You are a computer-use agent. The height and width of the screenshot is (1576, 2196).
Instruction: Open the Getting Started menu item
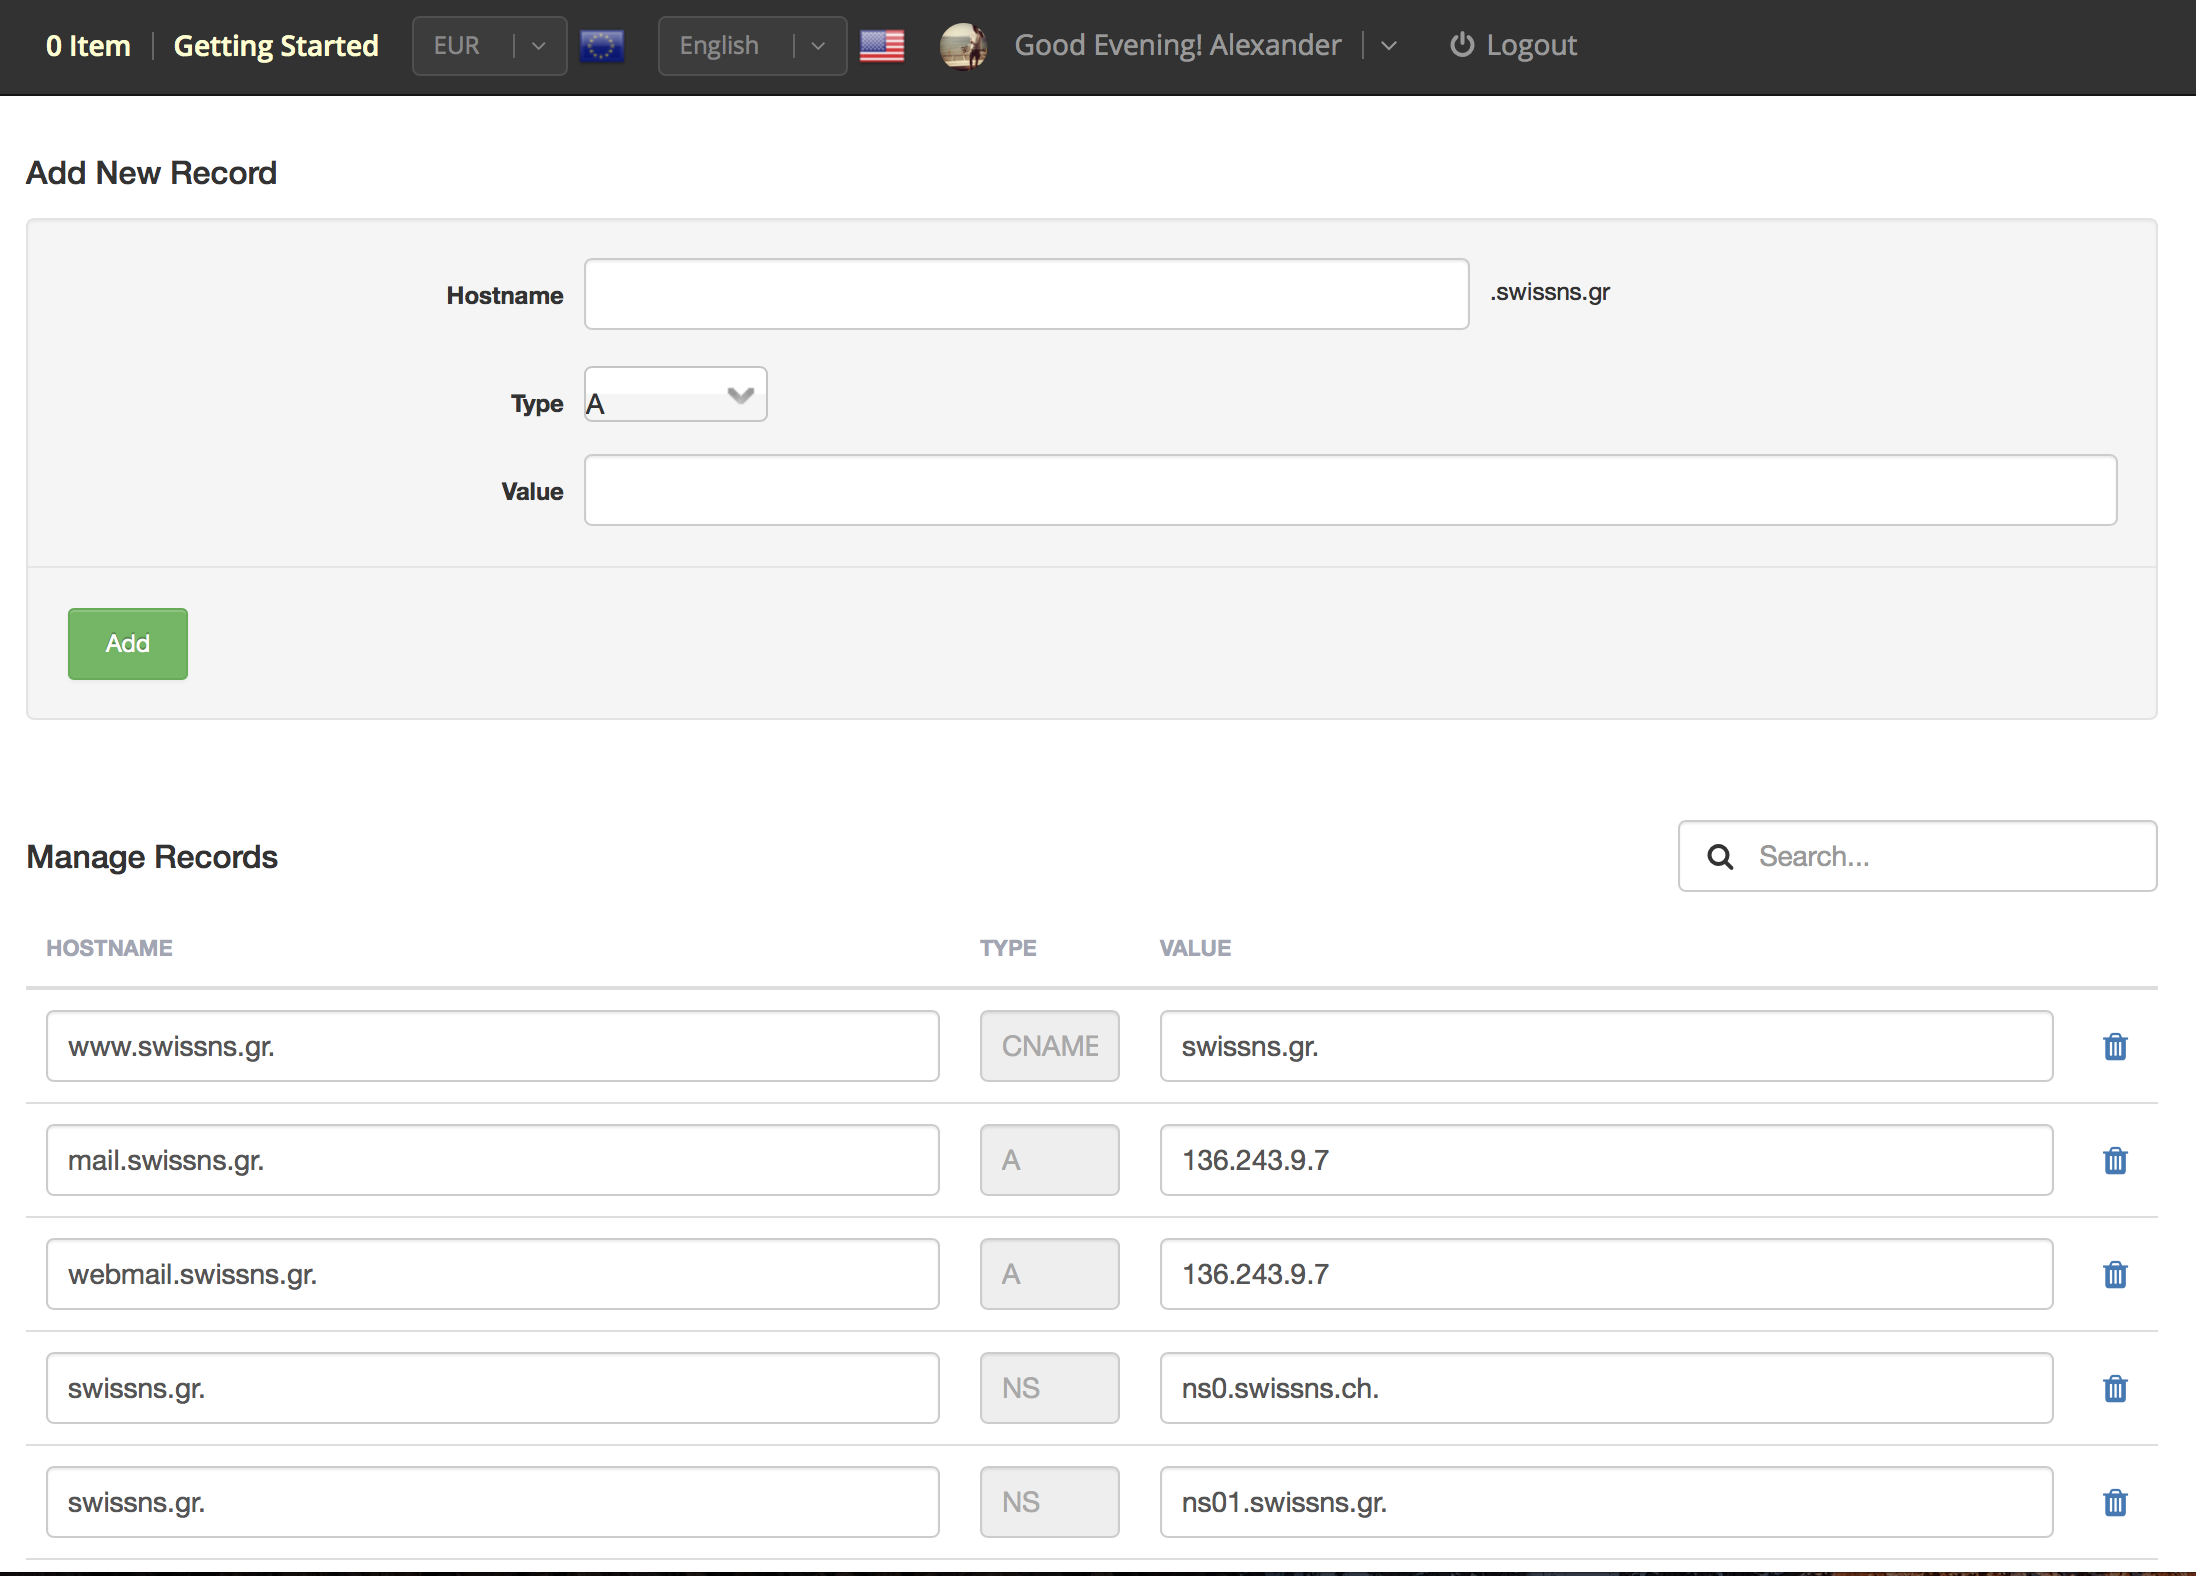(x=276, y=46)
